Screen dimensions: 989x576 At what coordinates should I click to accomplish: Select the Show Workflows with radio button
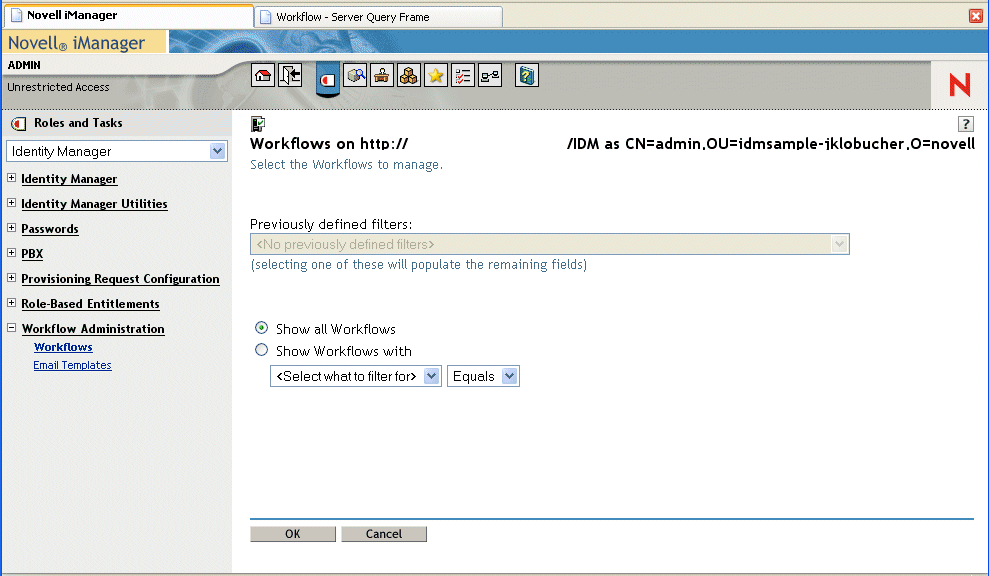pos(261,350)
